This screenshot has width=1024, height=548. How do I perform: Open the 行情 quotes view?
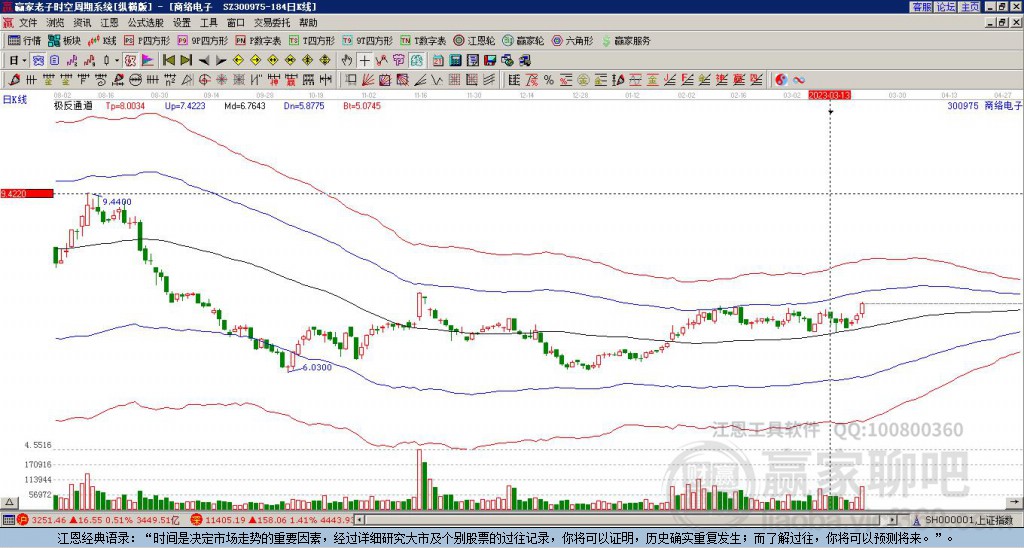coord(25,40)
